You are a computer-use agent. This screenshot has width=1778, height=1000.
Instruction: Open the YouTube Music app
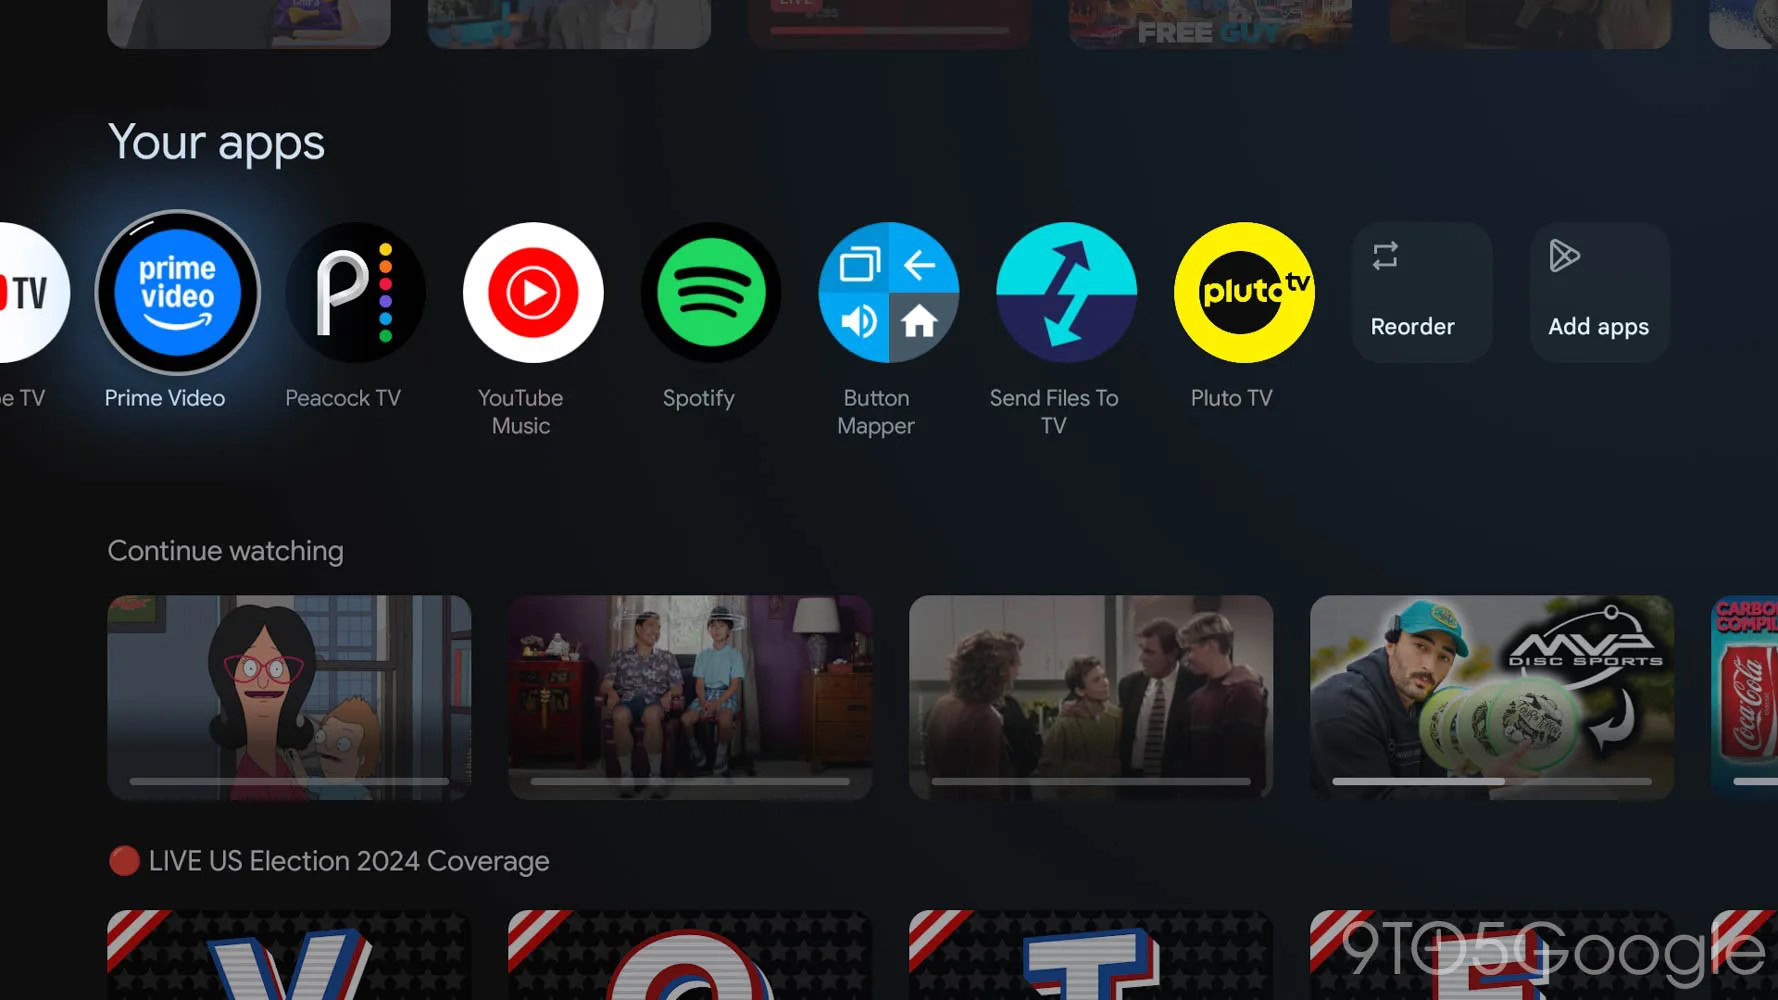[x=533, y=292]
